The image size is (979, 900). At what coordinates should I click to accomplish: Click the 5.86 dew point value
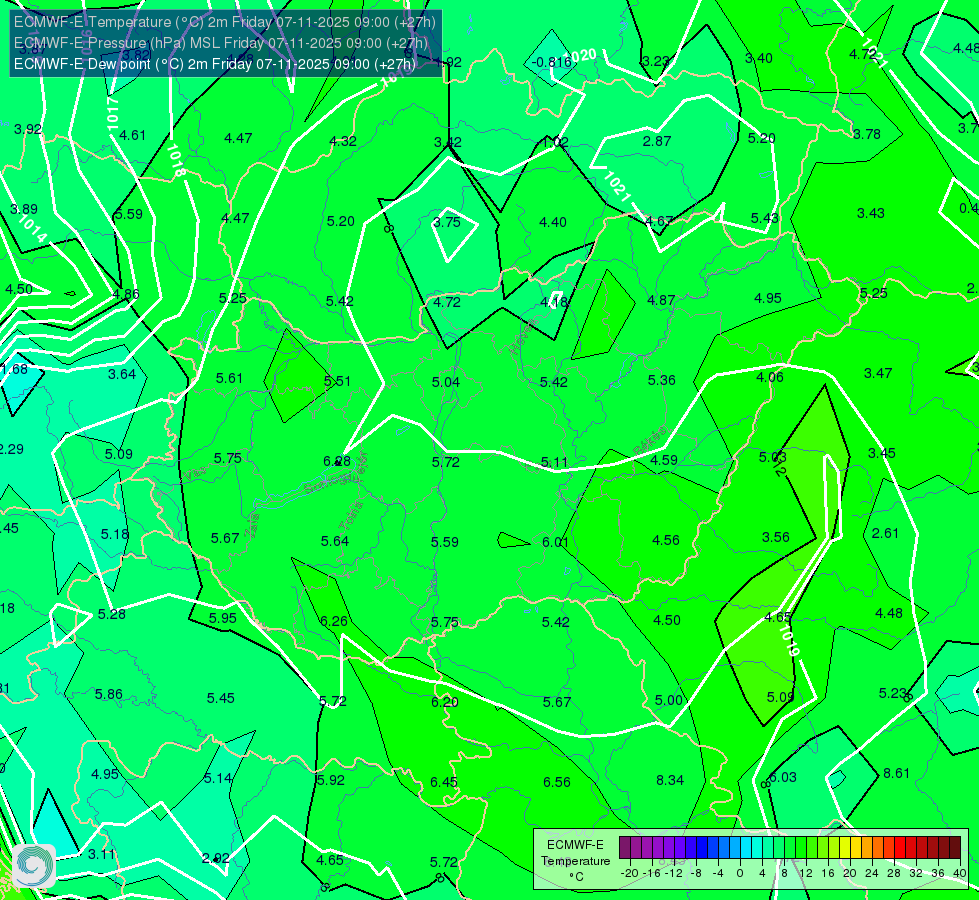click(109, 694)
